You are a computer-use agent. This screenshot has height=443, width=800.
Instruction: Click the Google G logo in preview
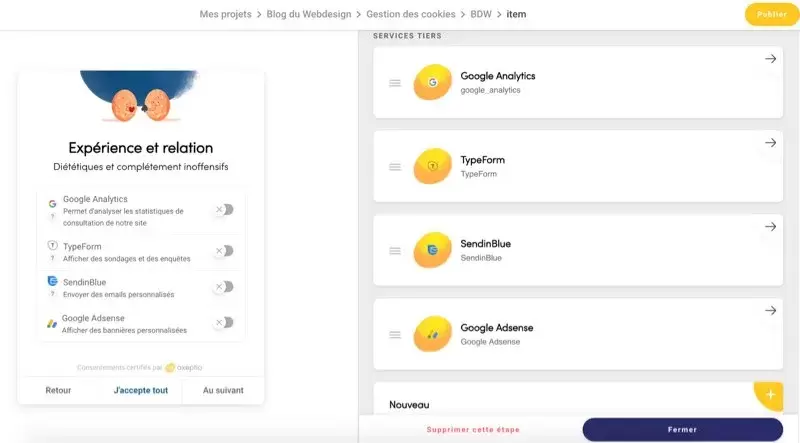52,204
